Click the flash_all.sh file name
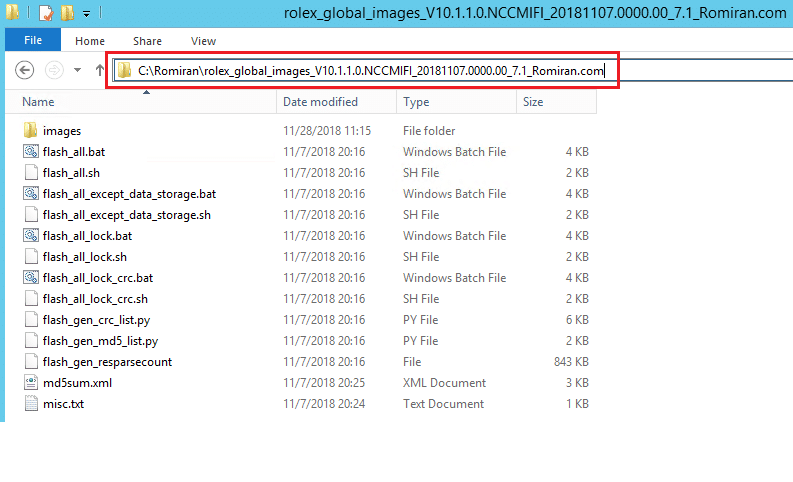793x482 pixels. pyautogui.click(x=71, y=173)
